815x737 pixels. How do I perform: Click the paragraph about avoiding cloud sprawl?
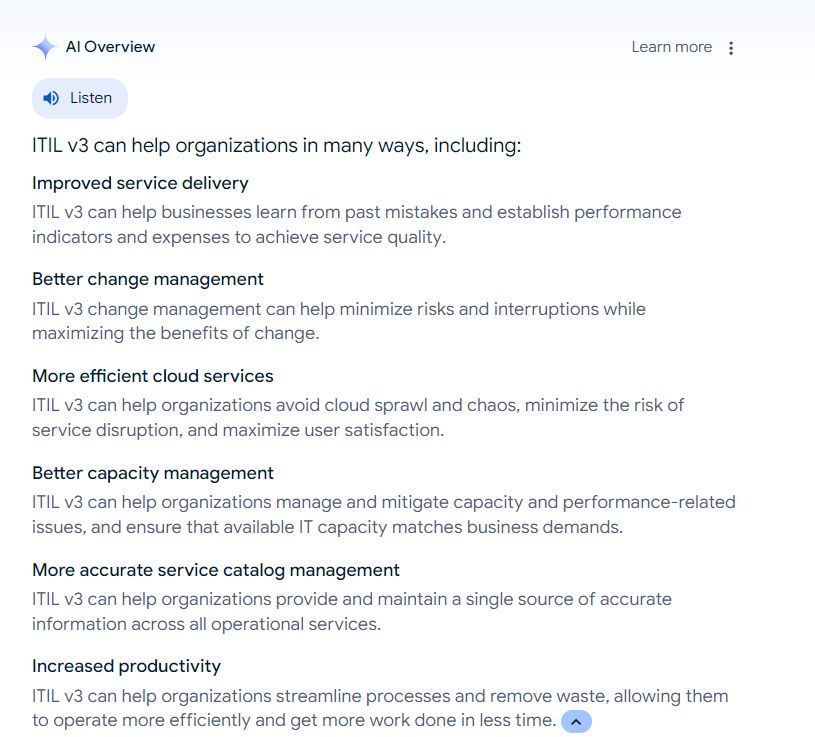[357, 418]
